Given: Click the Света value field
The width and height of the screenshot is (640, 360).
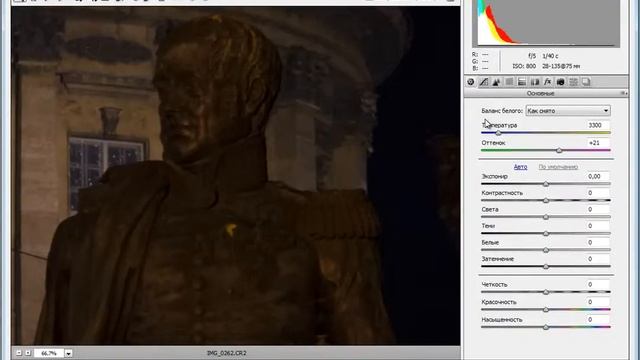Looking at the screenshot, I should (598, 209).
